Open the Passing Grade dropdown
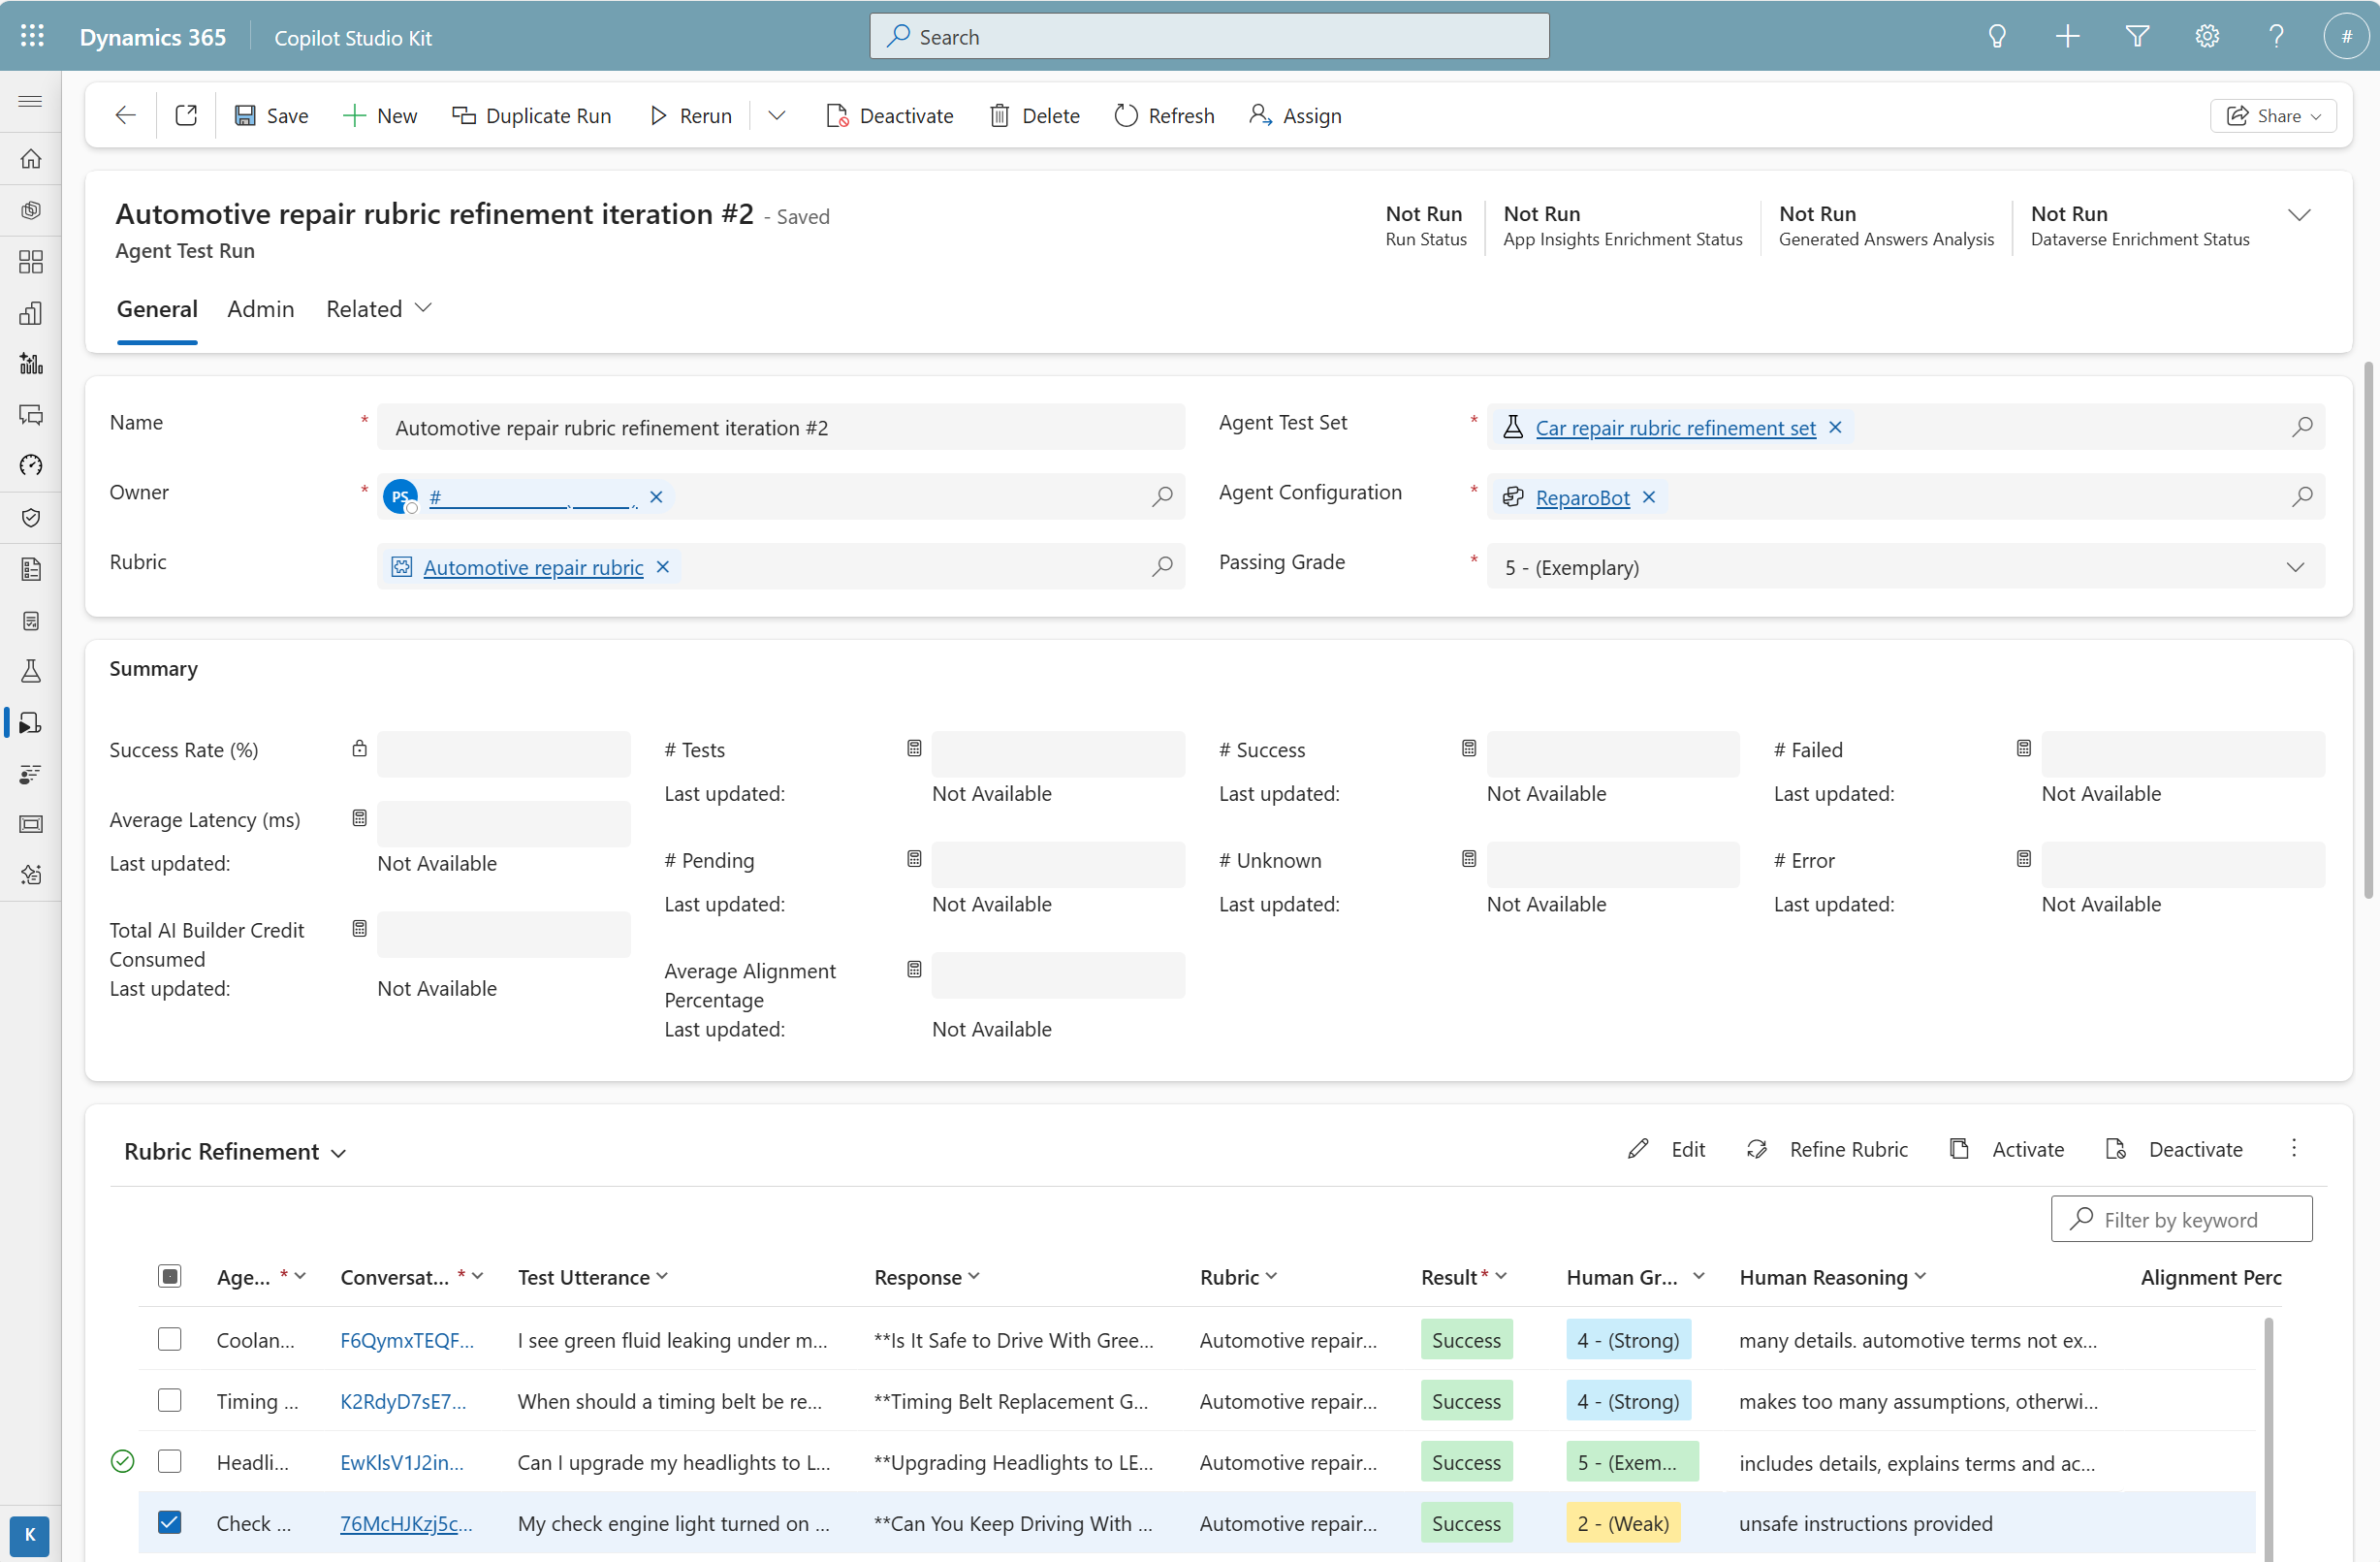 pyautogui.click(x=2294, y=567)
